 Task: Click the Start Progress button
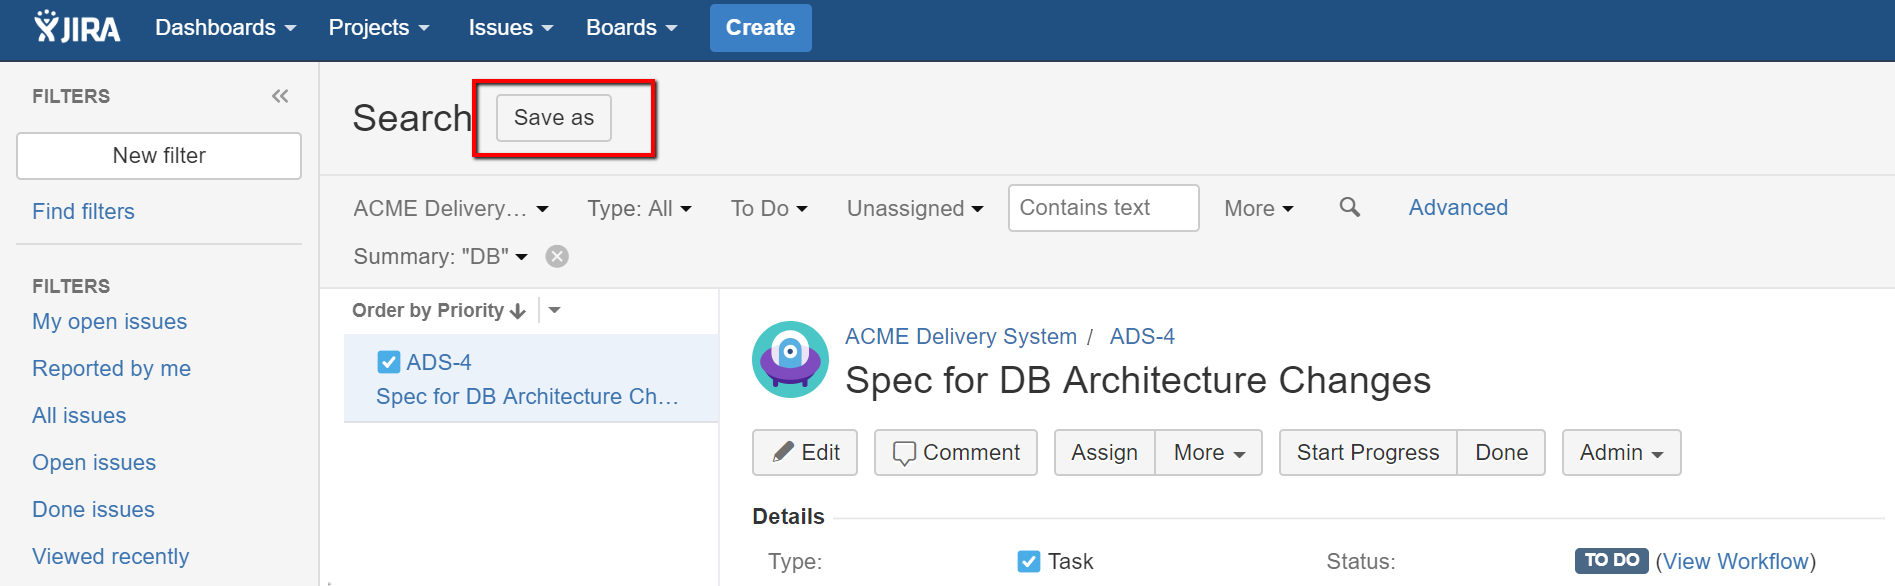point(1368,452)
